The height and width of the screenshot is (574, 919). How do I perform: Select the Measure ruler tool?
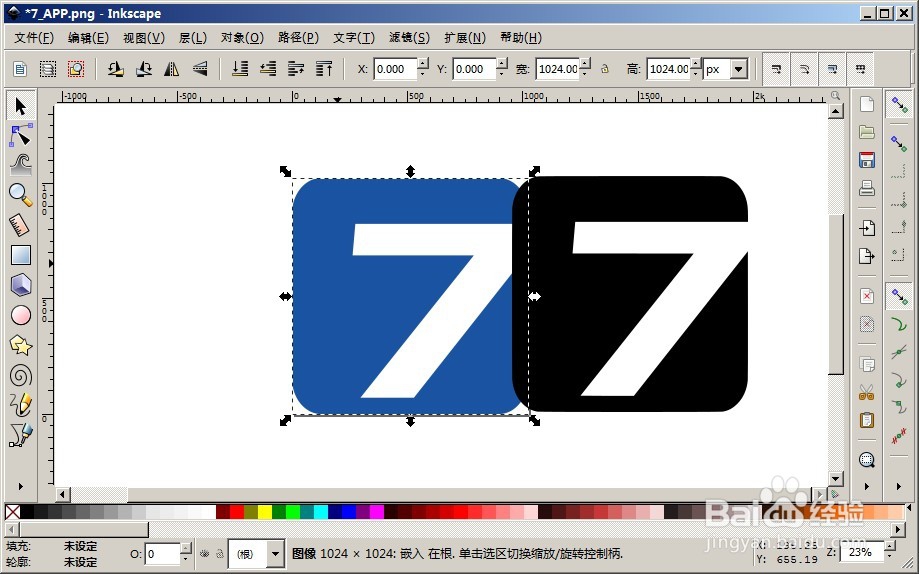click(21, 225)
